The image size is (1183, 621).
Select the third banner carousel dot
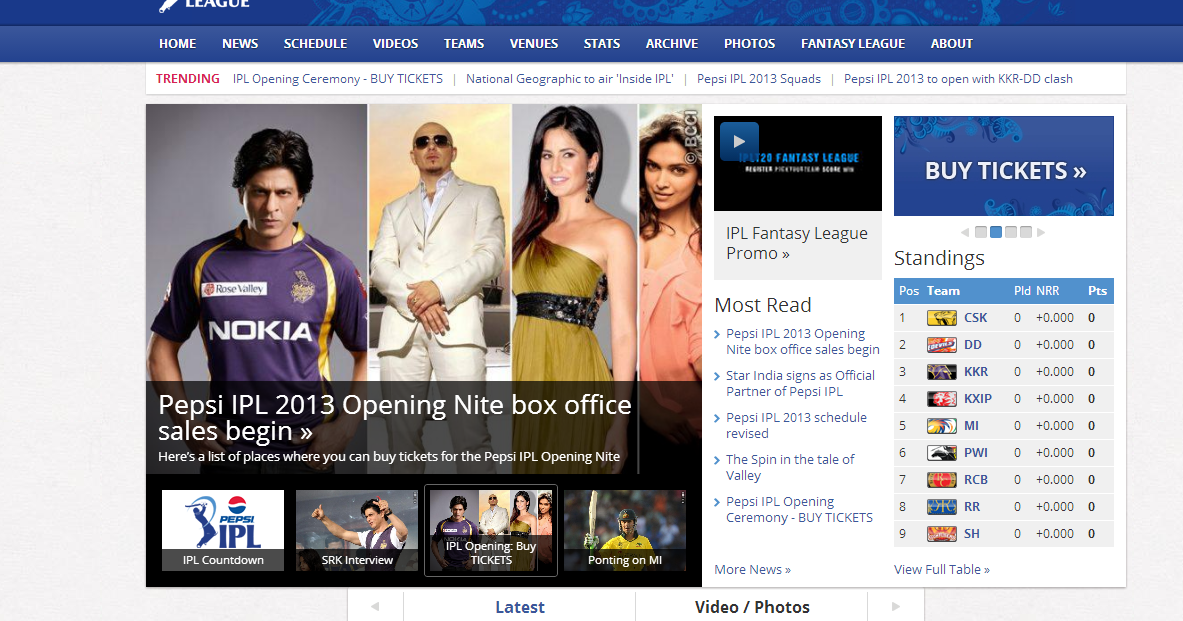[1011, 232]
